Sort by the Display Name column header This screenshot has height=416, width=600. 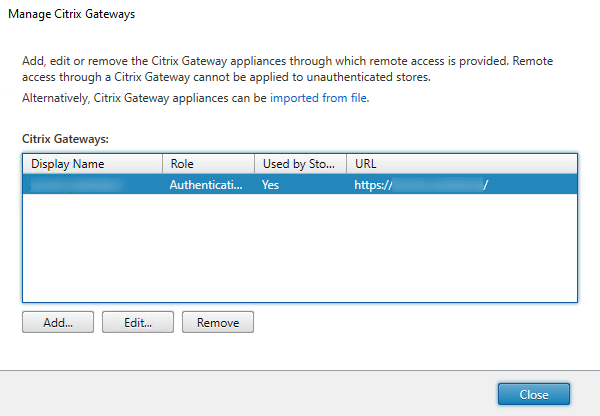pyautogui.click(x=92, y=163)
